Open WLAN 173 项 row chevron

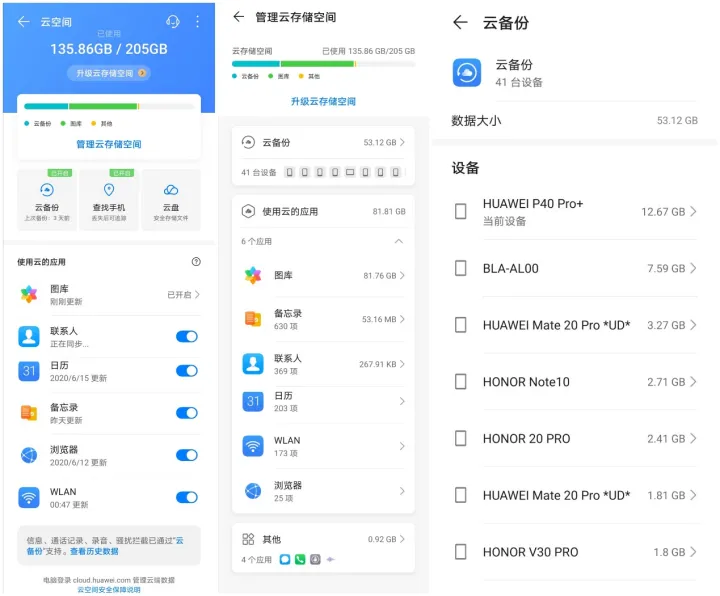[x=402, y=446]
